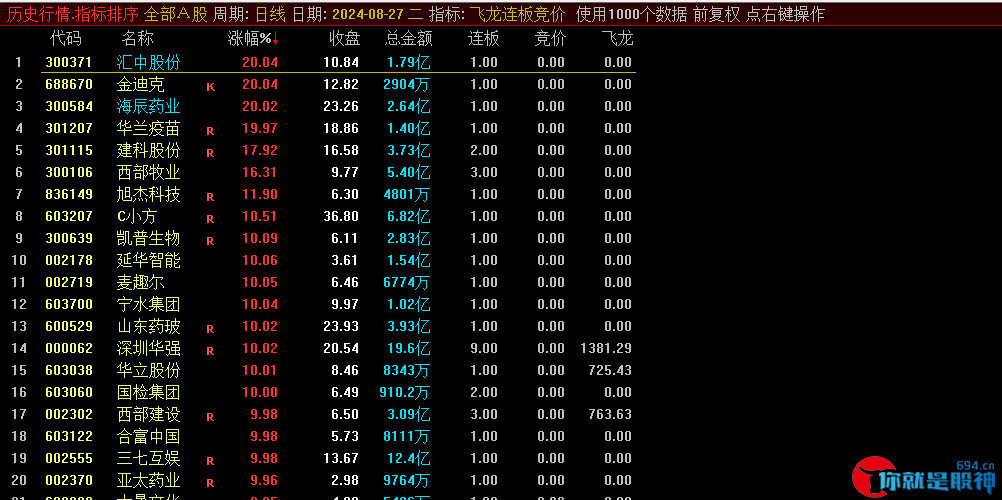This screenshot has width=1002, height=500.
Task: Click the R marker next to C小方
Action: point(210,219)
